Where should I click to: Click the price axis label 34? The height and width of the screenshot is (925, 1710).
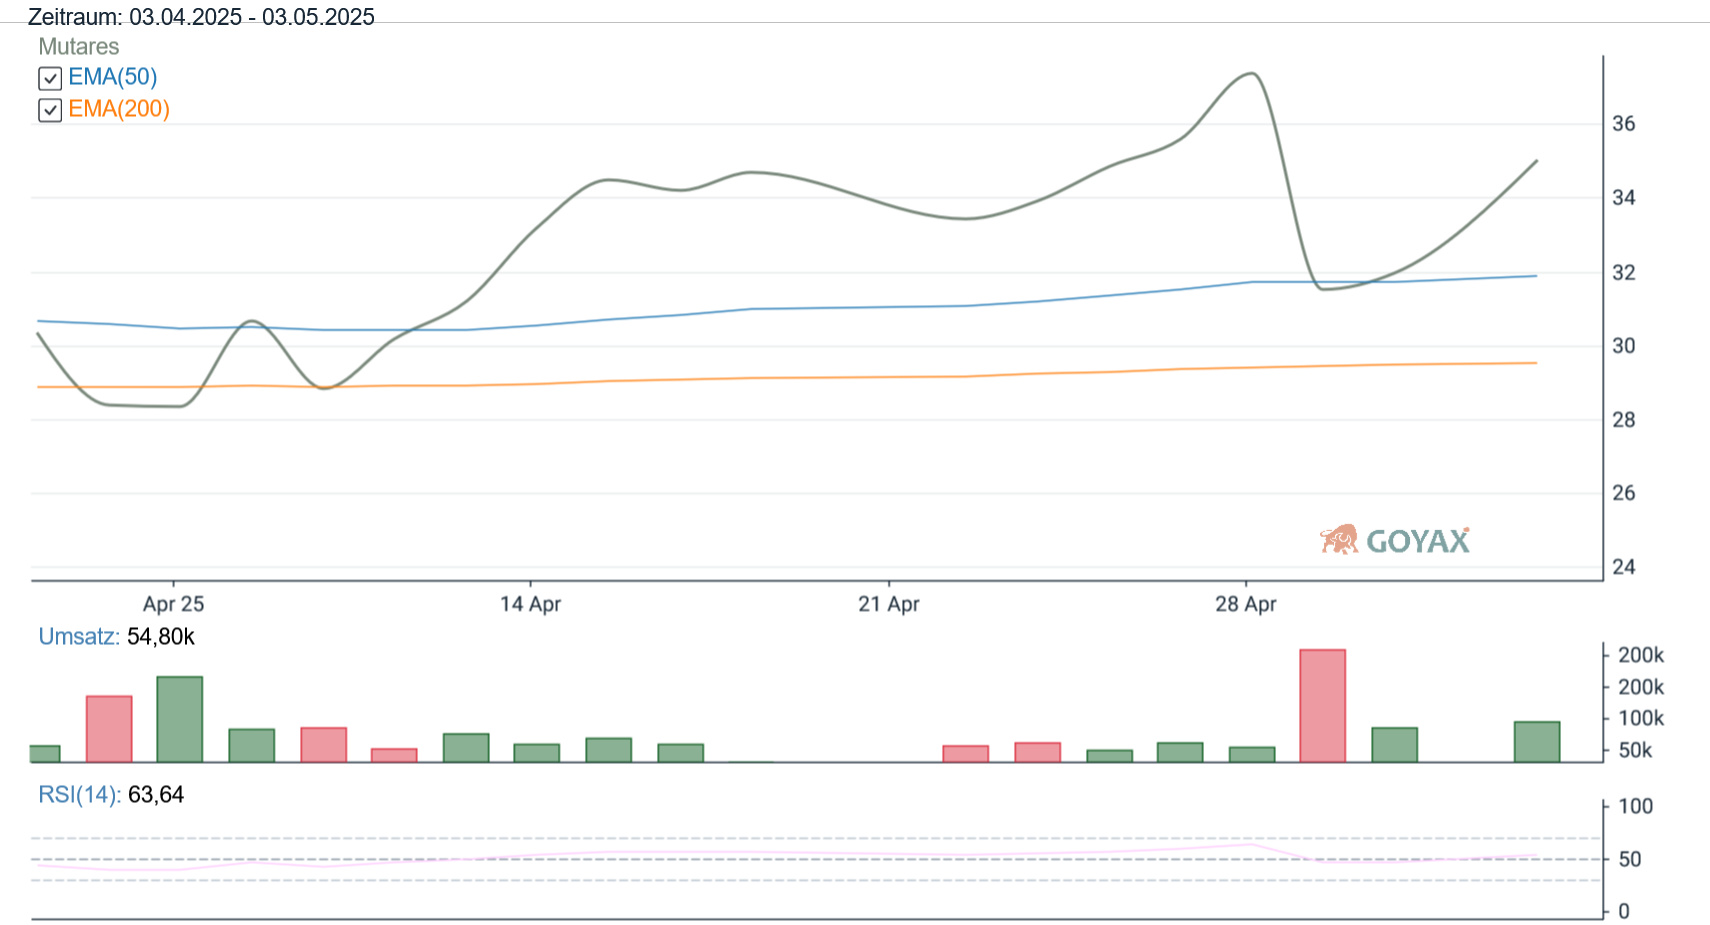coord(1624,198)
